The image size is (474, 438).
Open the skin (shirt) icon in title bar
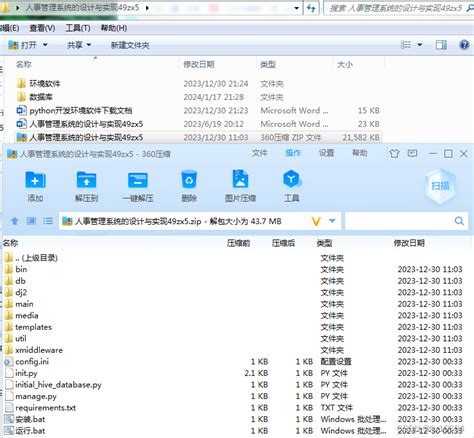pyautogui.click(x=394, y=154)
